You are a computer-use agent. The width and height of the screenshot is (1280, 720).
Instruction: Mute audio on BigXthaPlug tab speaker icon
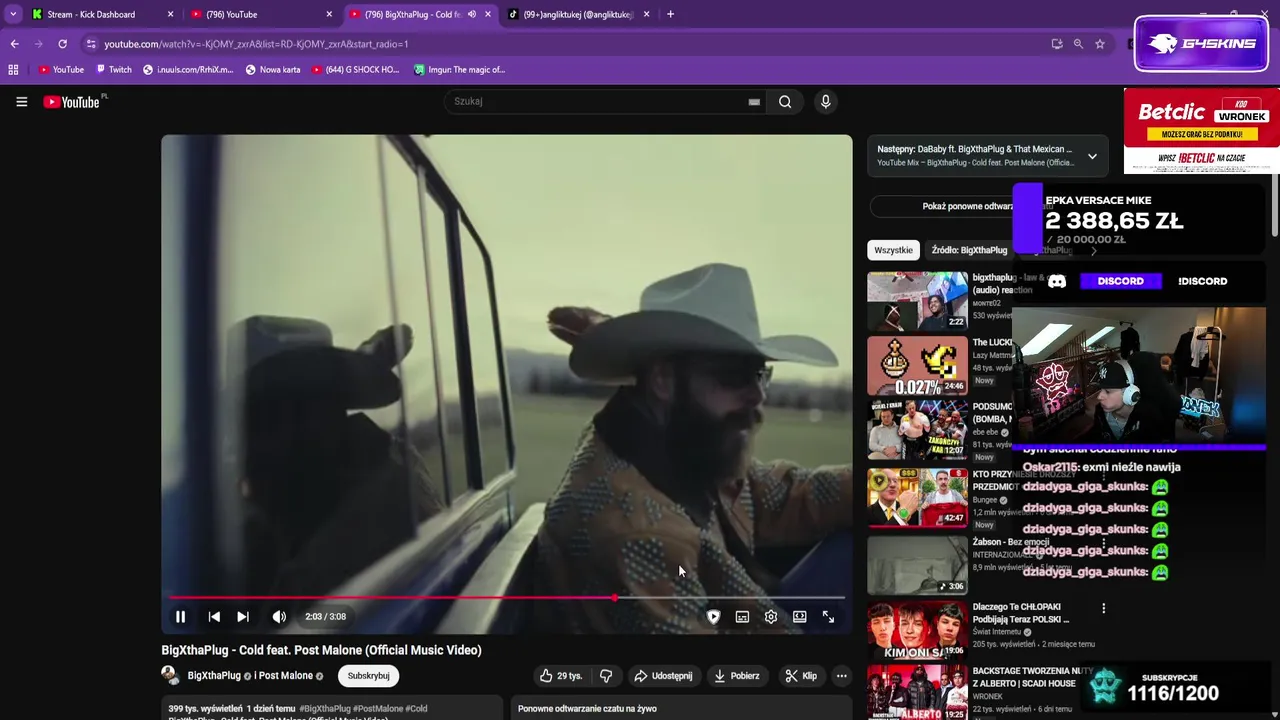coord(472,14)
